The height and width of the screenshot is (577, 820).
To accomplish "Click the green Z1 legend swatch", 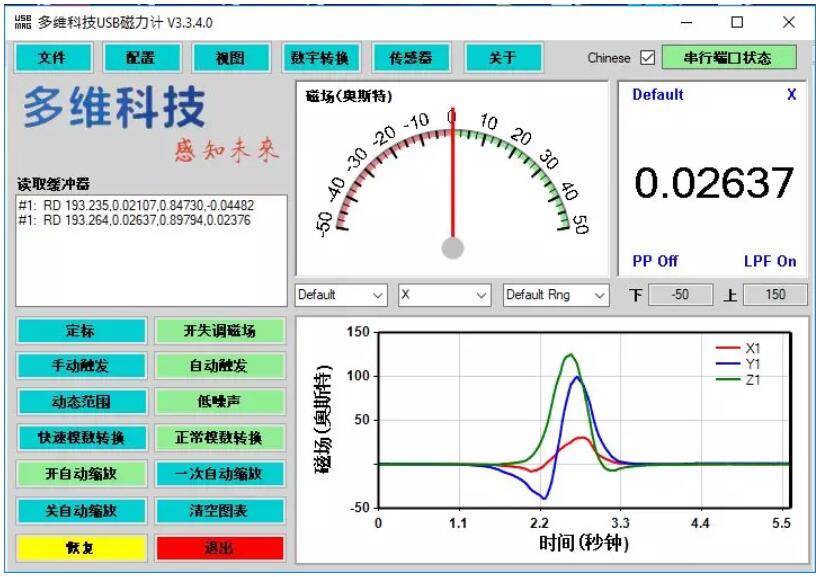I will click(x=728, y=379).
